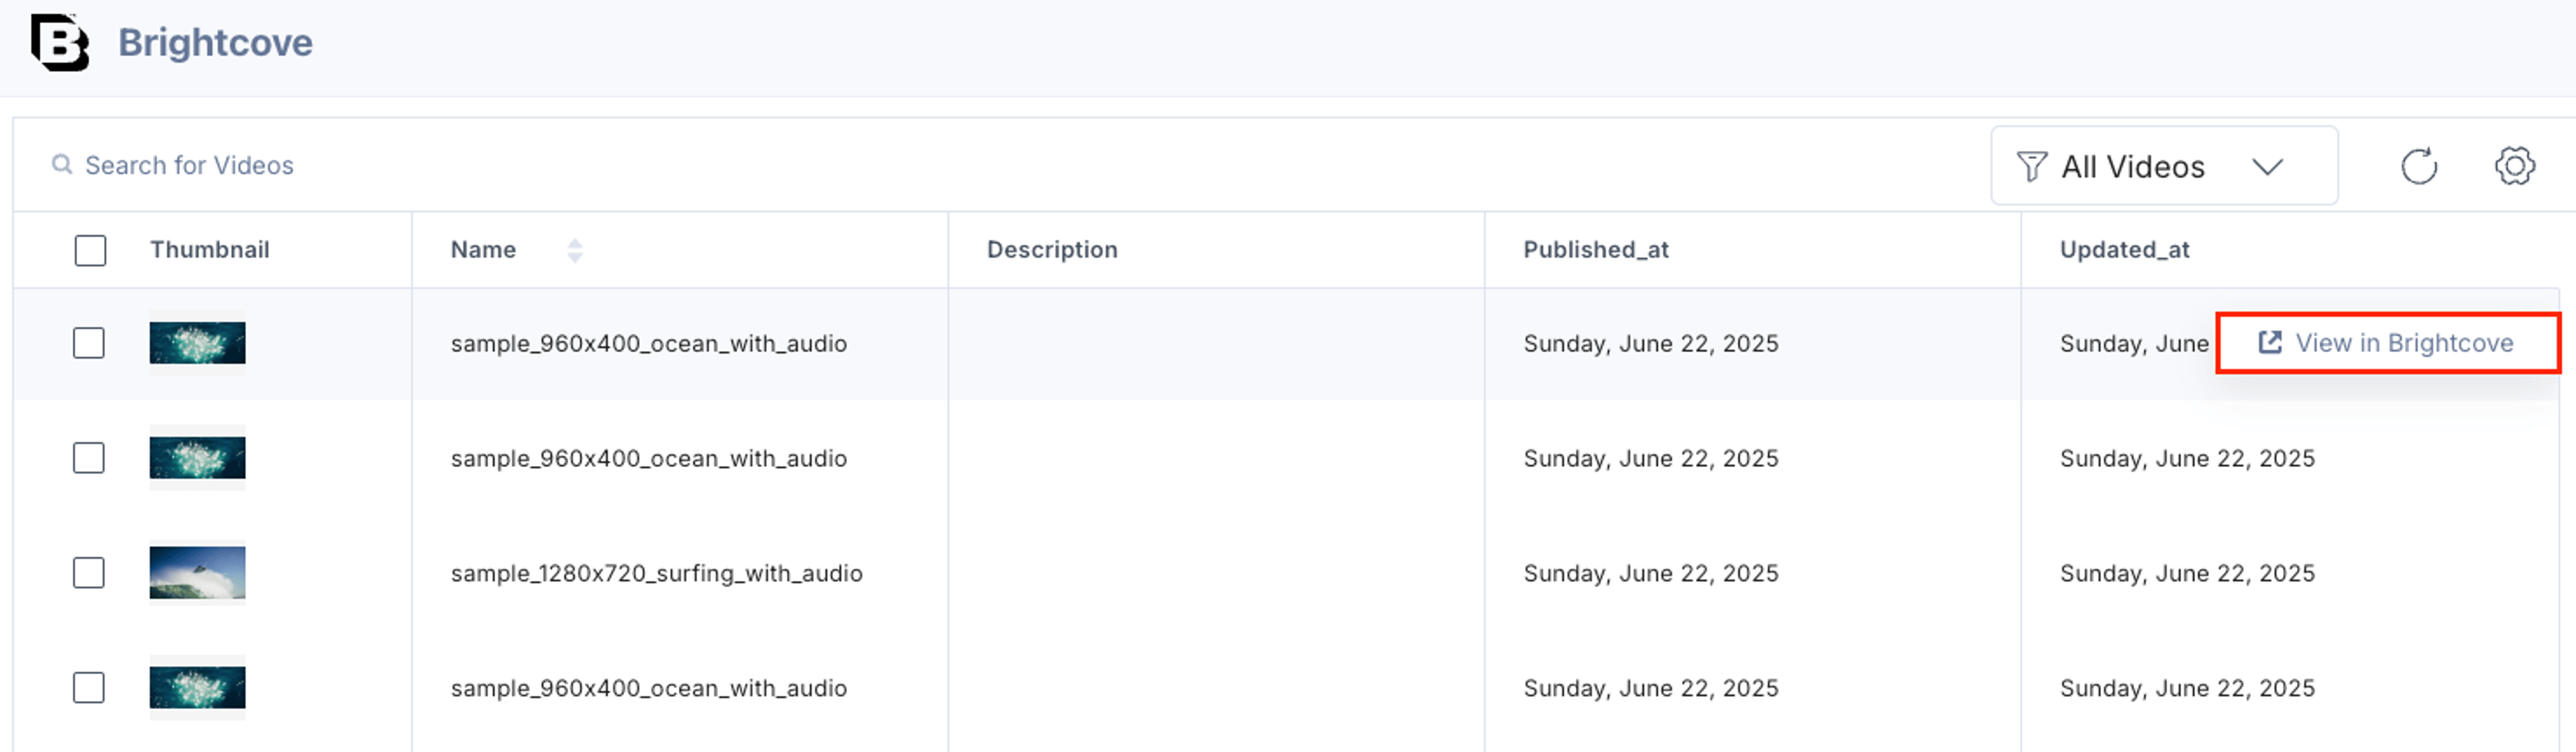The height and width of the screenshot is (752, 2576).
Task: Open the surfing video thumbnail
Action: pos(197,573)
